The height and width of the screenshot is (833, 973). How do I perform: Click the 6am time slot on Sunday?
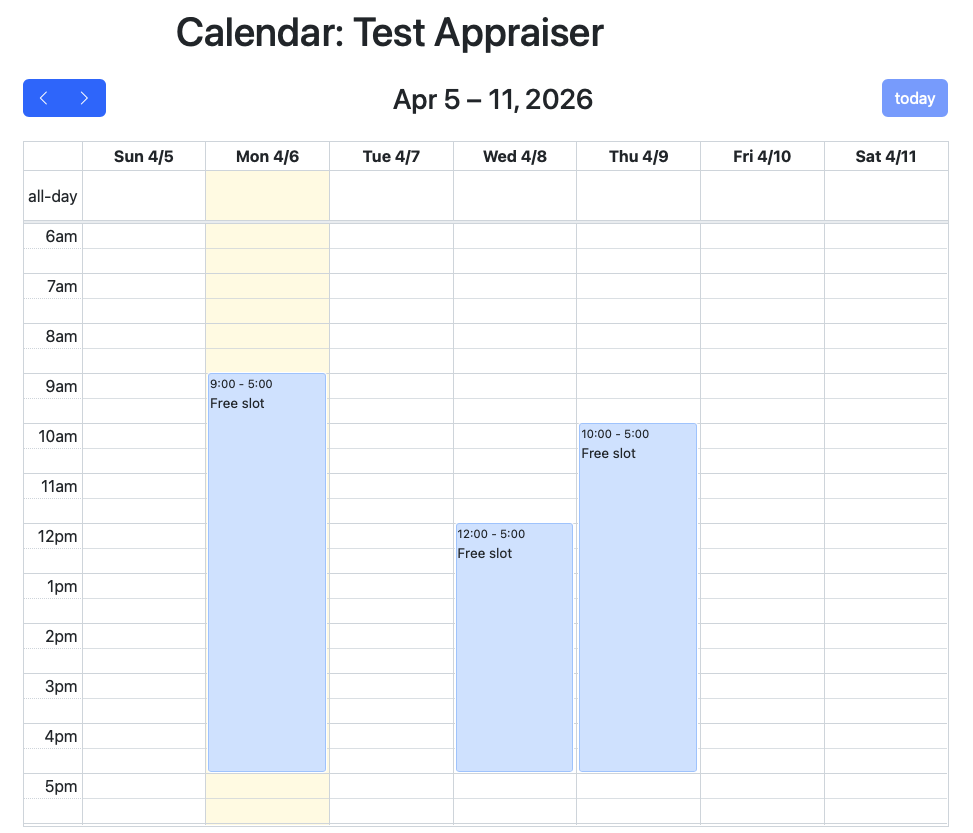pos(144,236)
